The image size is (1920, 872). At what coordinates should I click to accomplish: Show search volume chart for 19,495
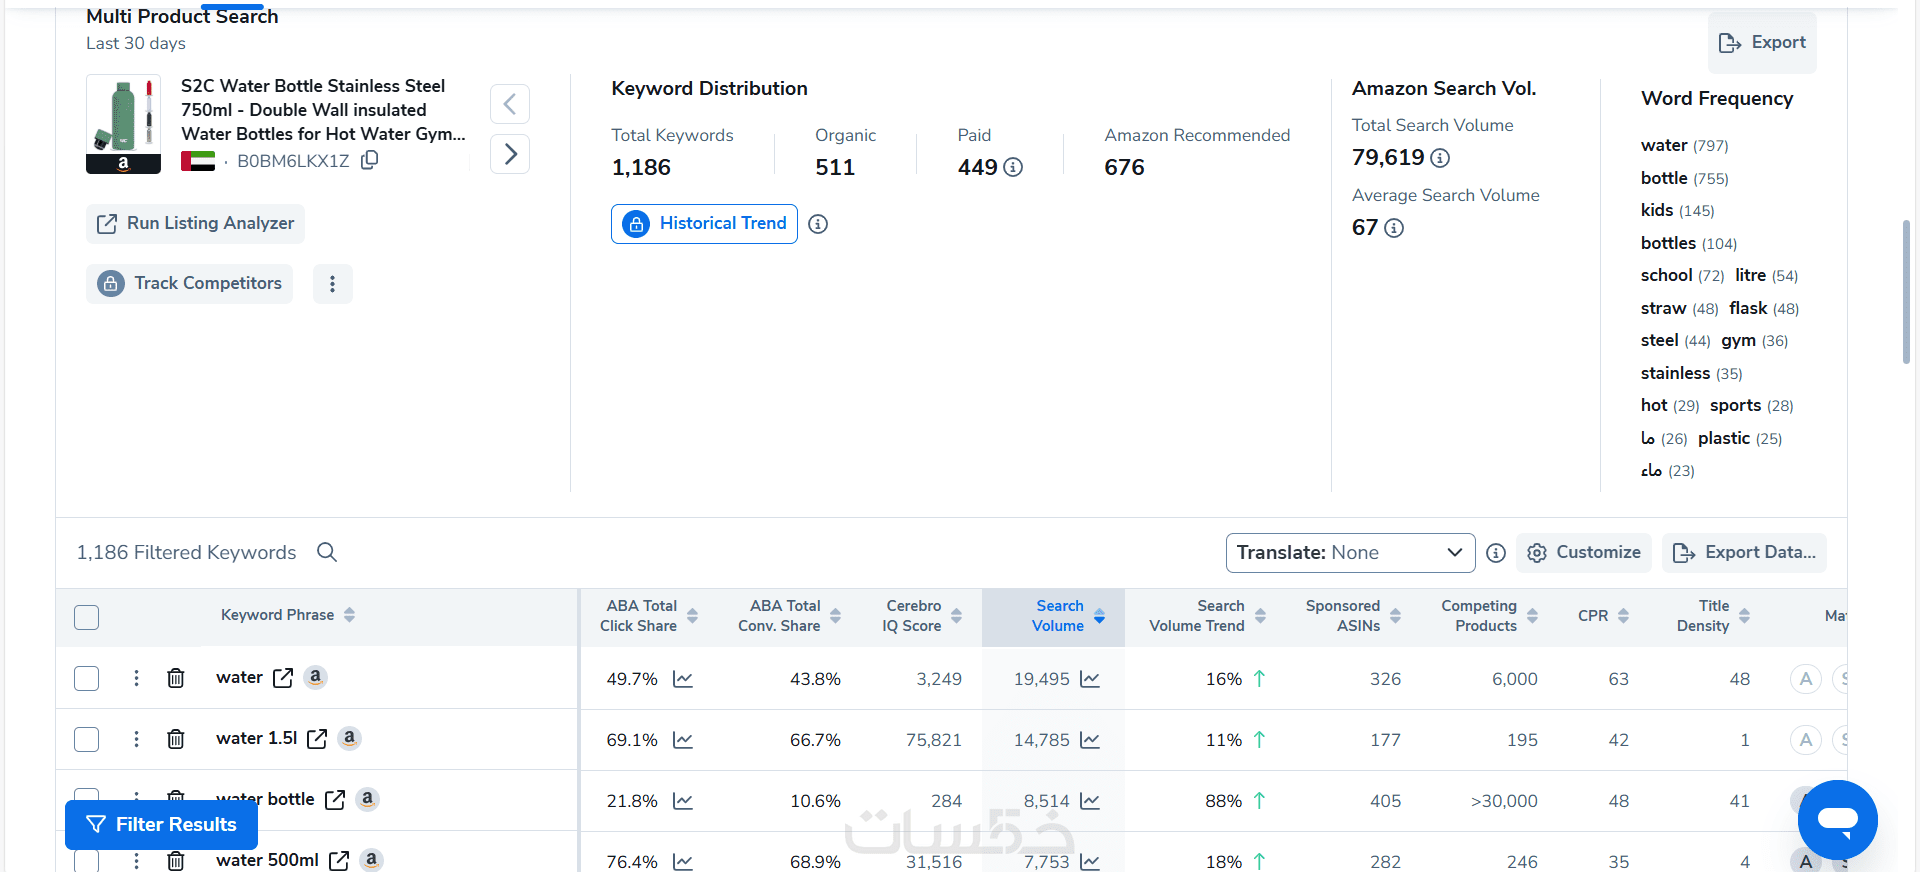pos(1090,679)
